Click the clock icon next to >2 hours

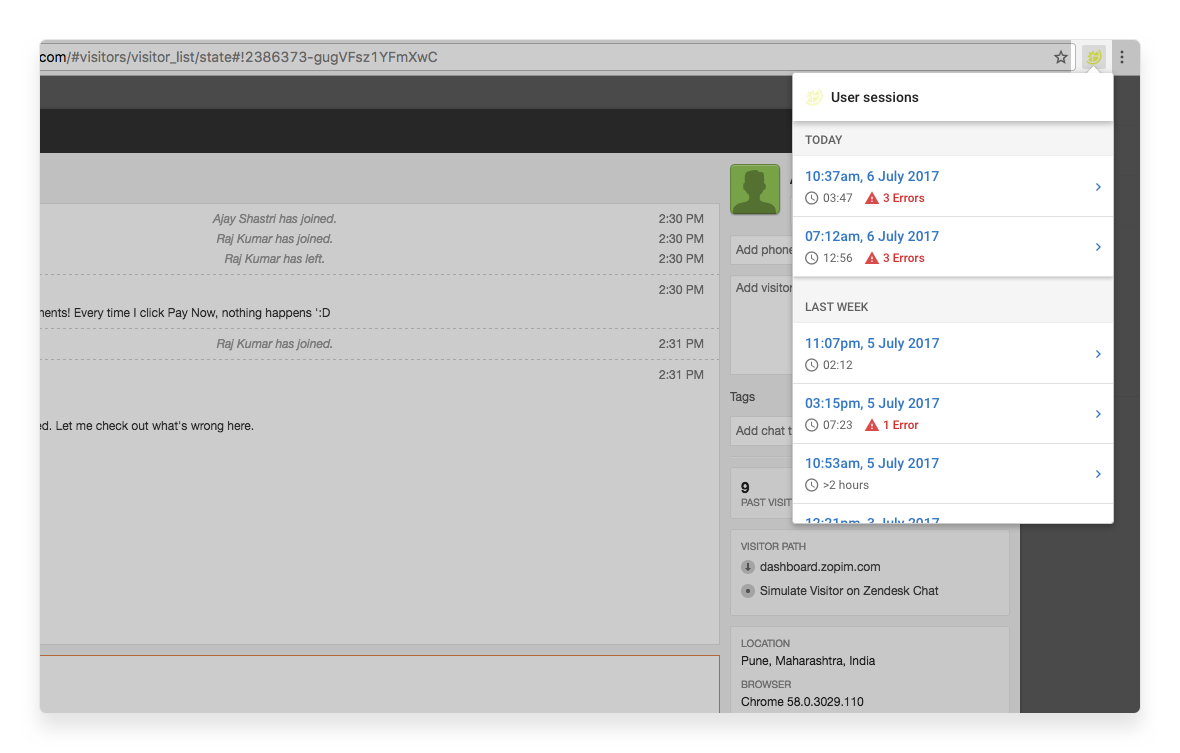[x=811, y=485]
